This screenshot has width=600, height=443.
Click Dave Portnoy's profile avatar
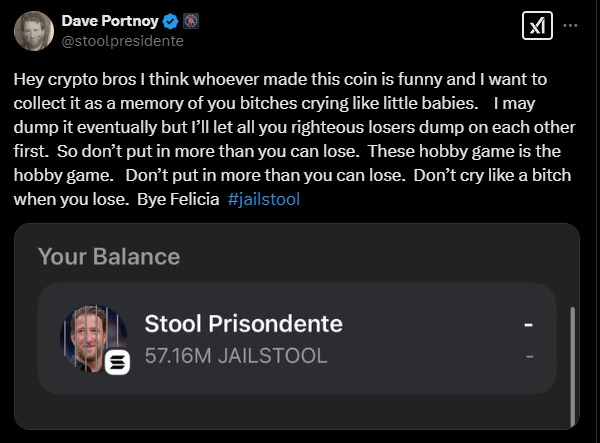point(33,30)
